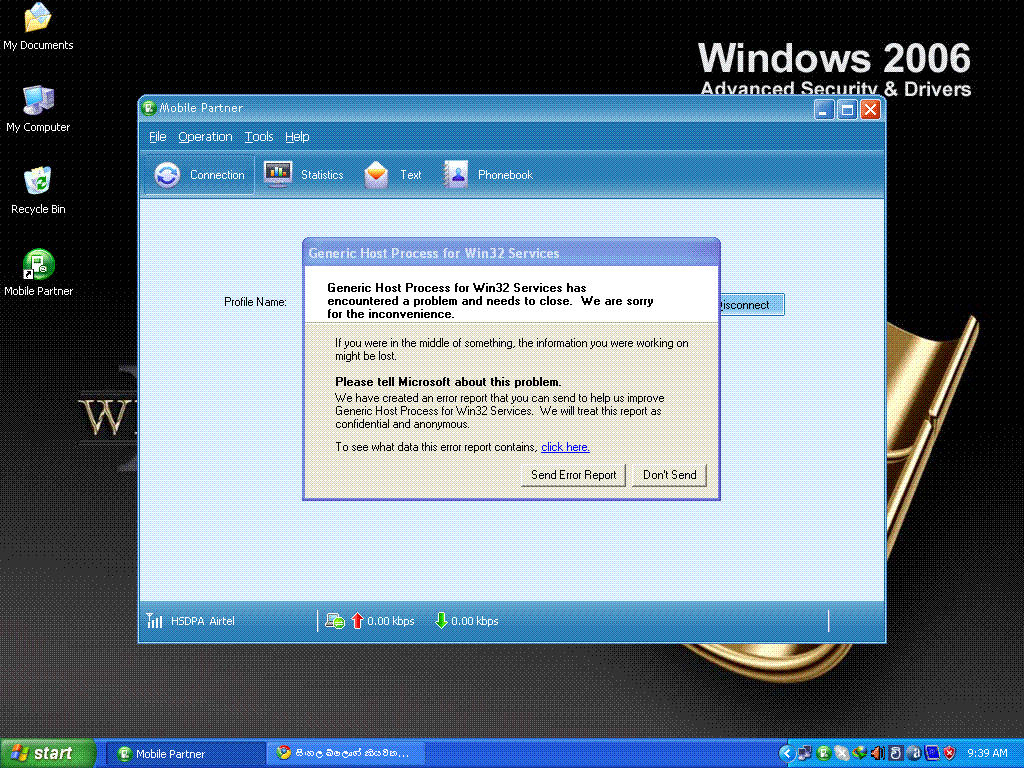
Task: Click the Internet Download Manager tray icon
Action: point(859,753)
